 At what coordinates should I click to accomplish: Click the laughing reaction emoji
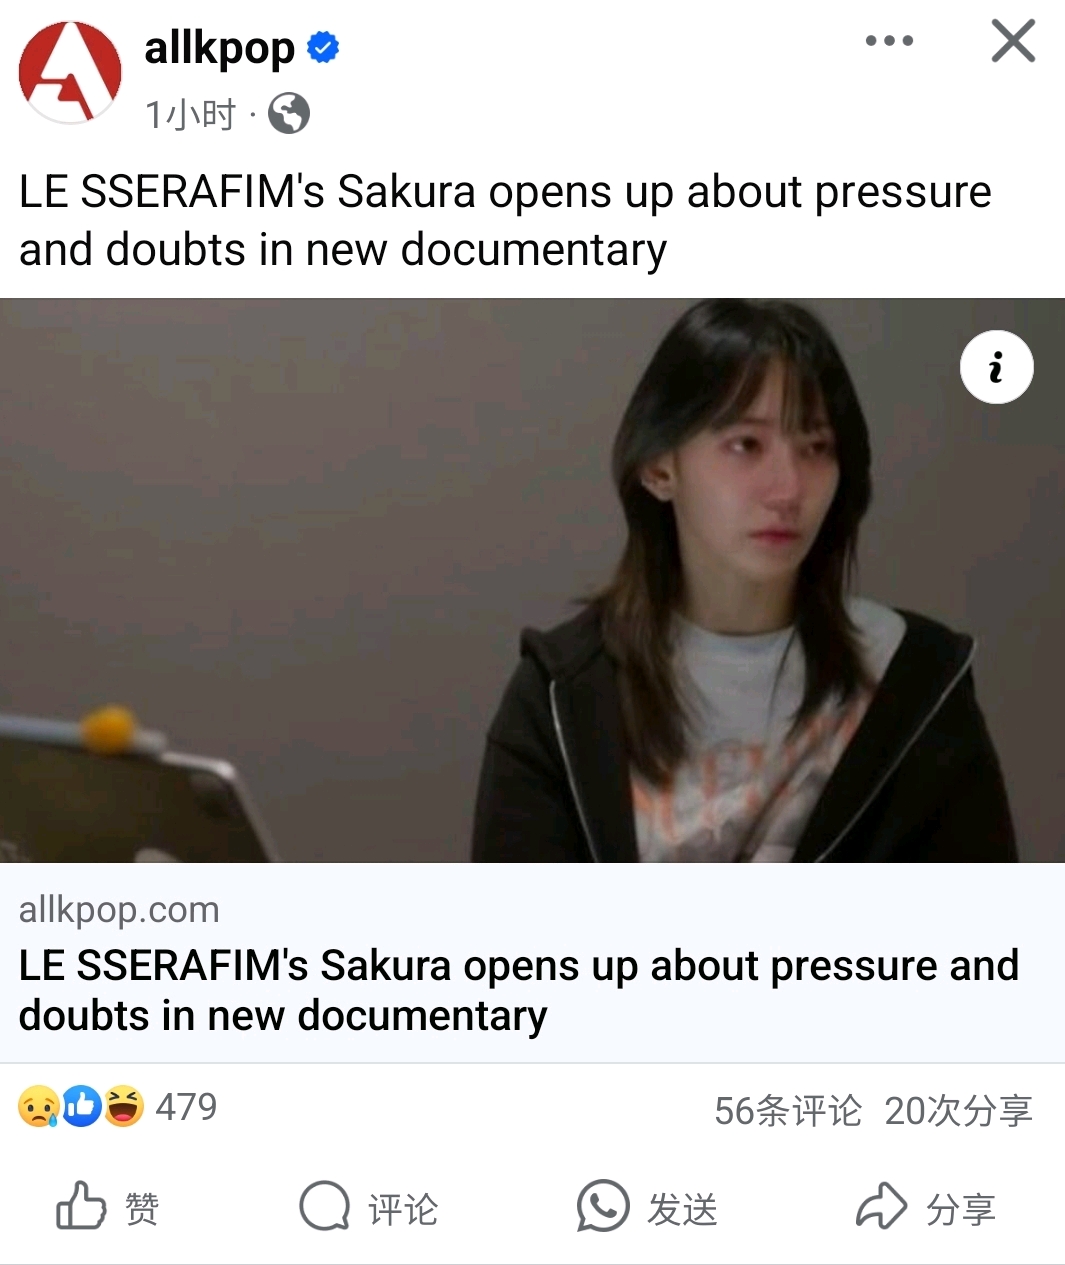pos(124,1107)
